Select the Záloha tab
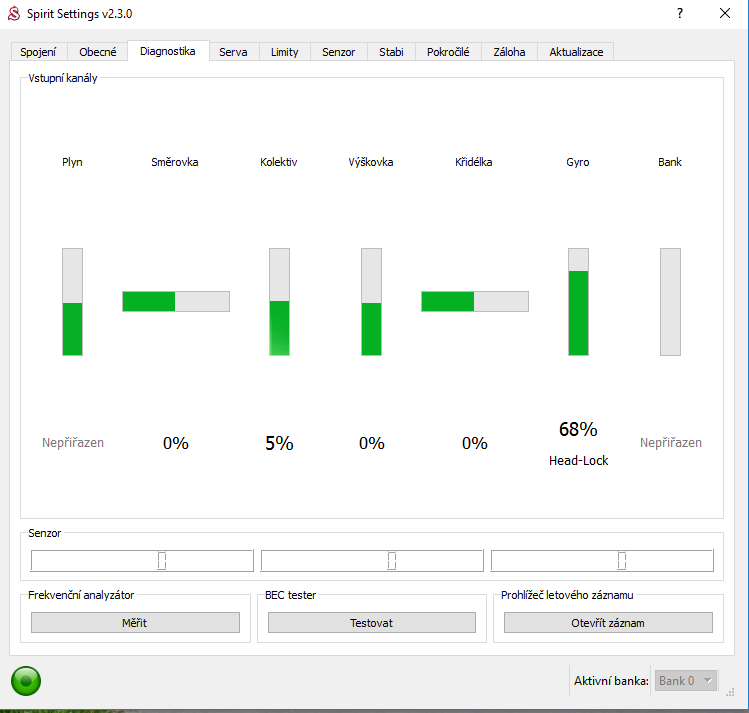 (x=508, y=52)
